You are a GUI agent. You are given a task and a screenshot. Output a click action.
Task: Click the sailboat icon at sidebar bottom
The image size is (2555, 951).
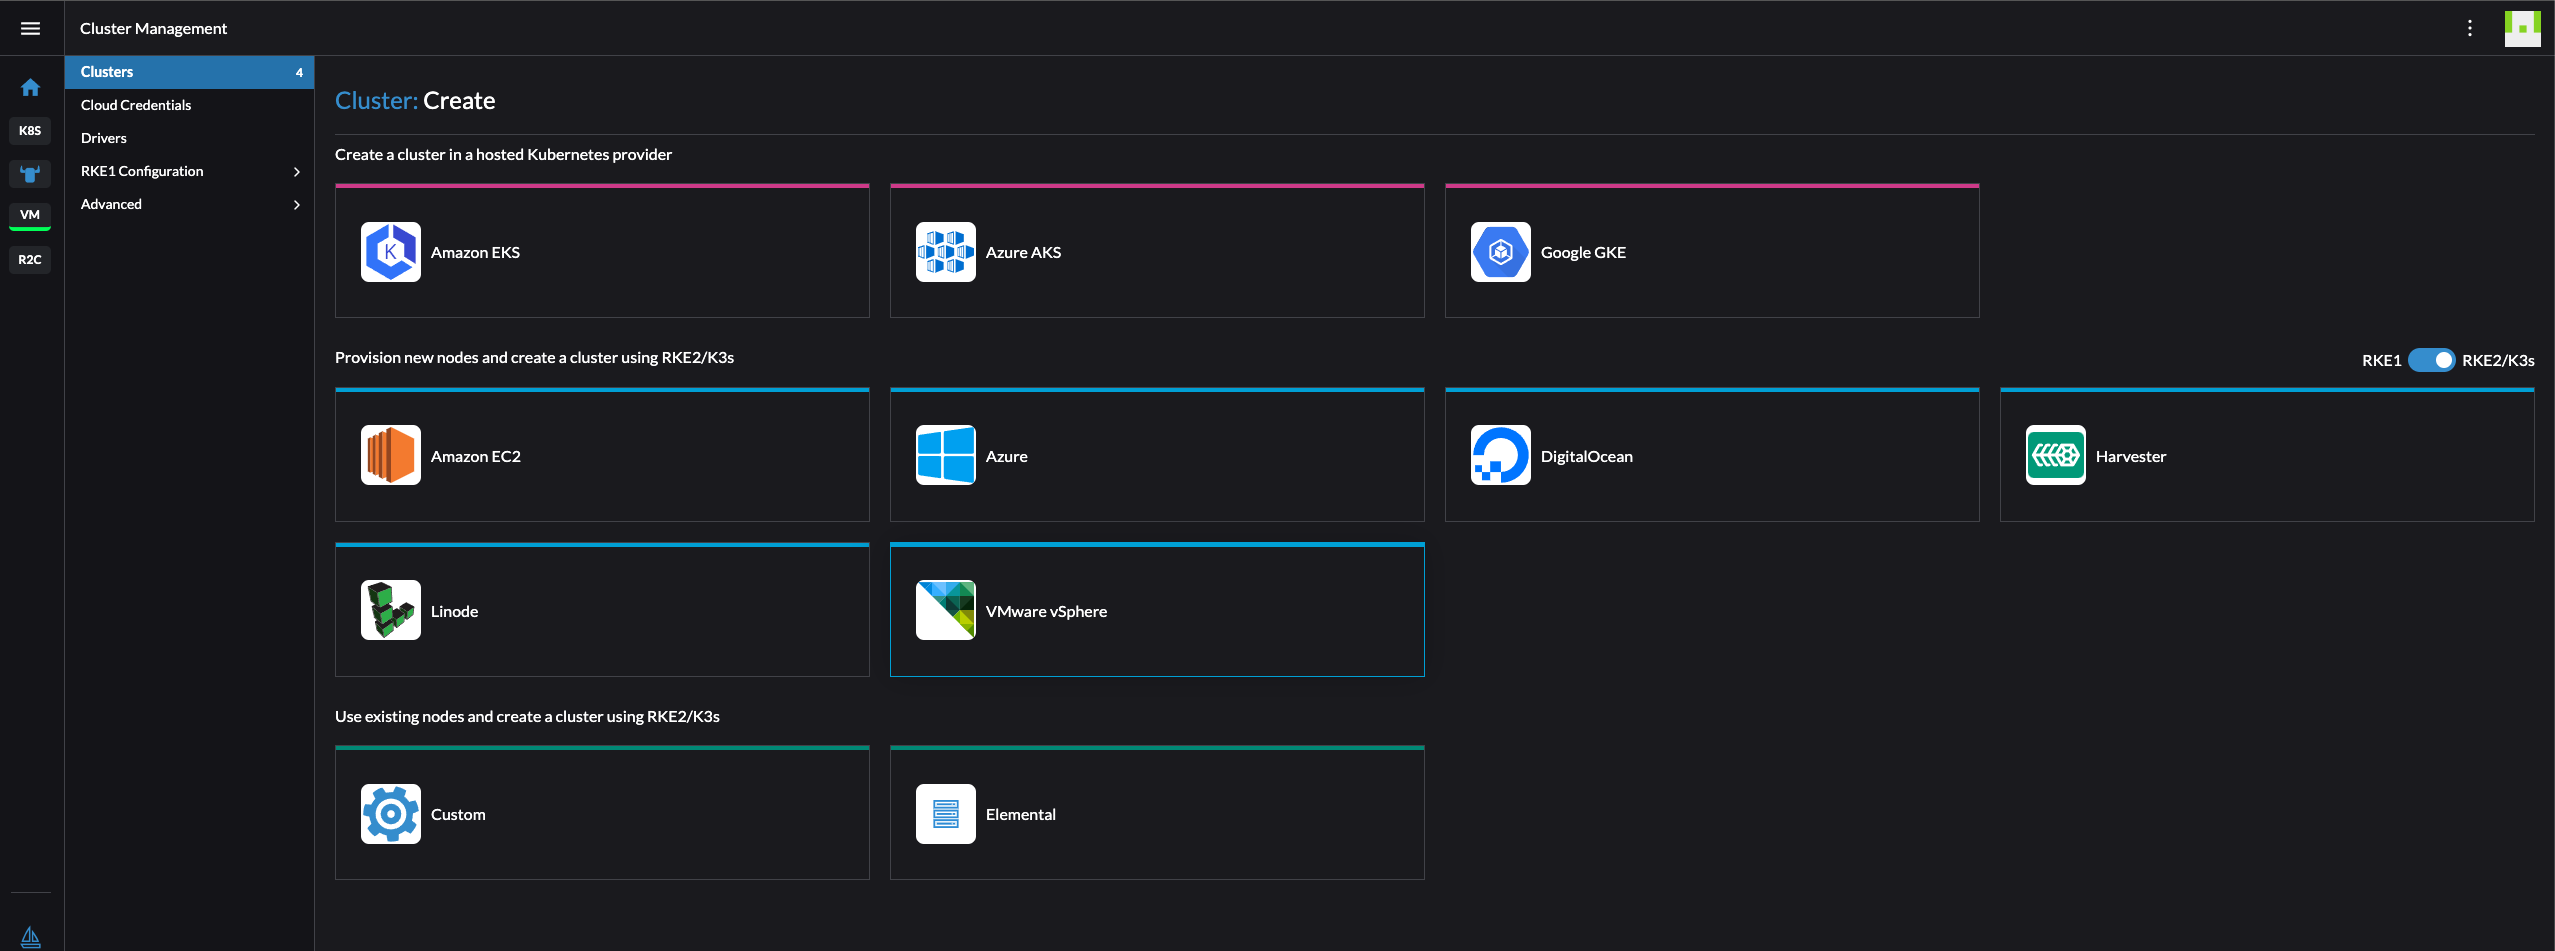click(x=30, y=937)
